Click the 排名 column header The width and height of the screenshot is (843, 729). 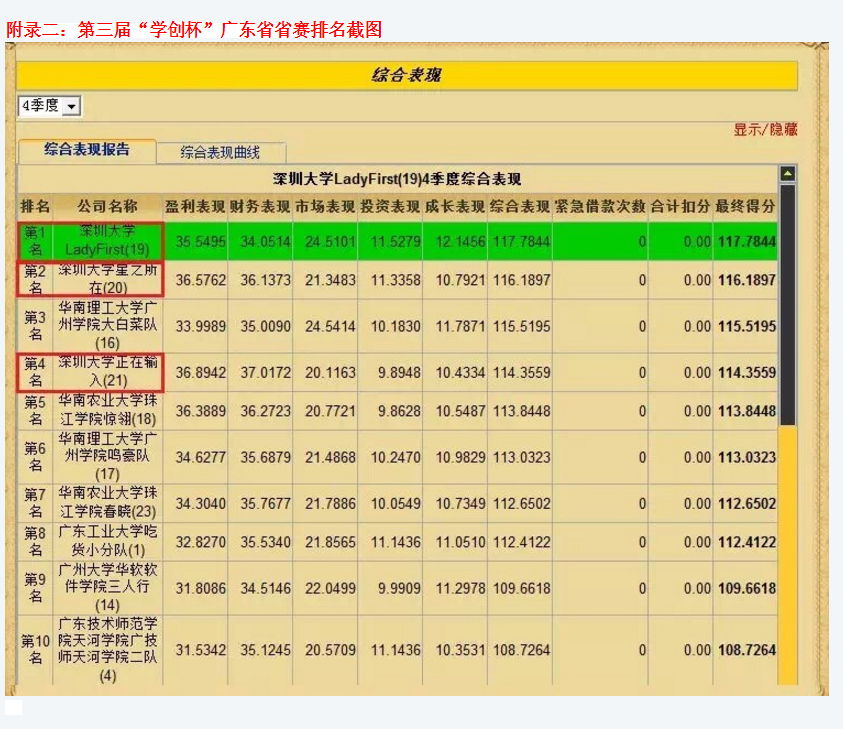click(35, 206)
